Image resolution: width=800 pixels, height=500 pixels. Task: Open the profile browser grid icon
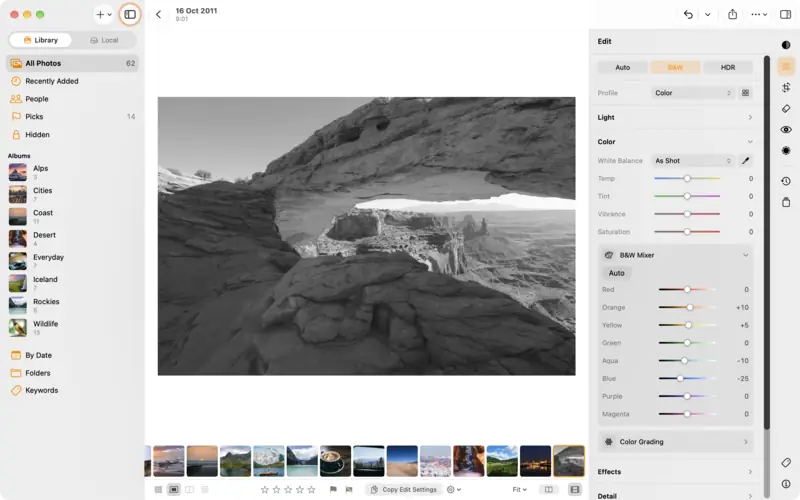[745, 93]
